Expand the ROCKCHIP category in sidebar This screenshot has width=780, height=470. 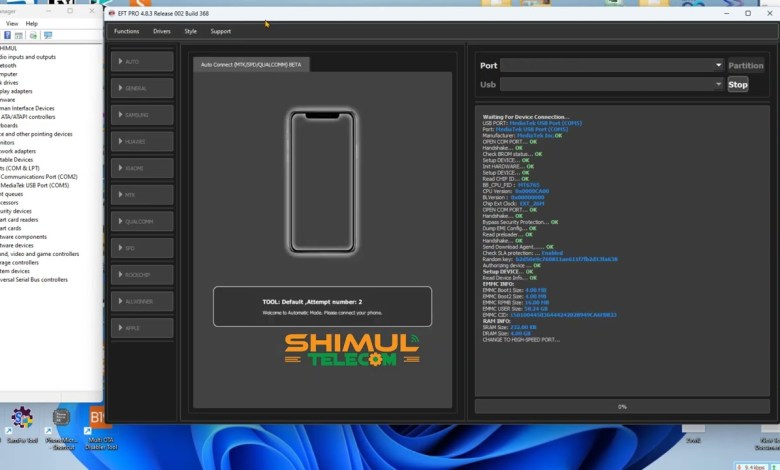[x=142, y=275]
